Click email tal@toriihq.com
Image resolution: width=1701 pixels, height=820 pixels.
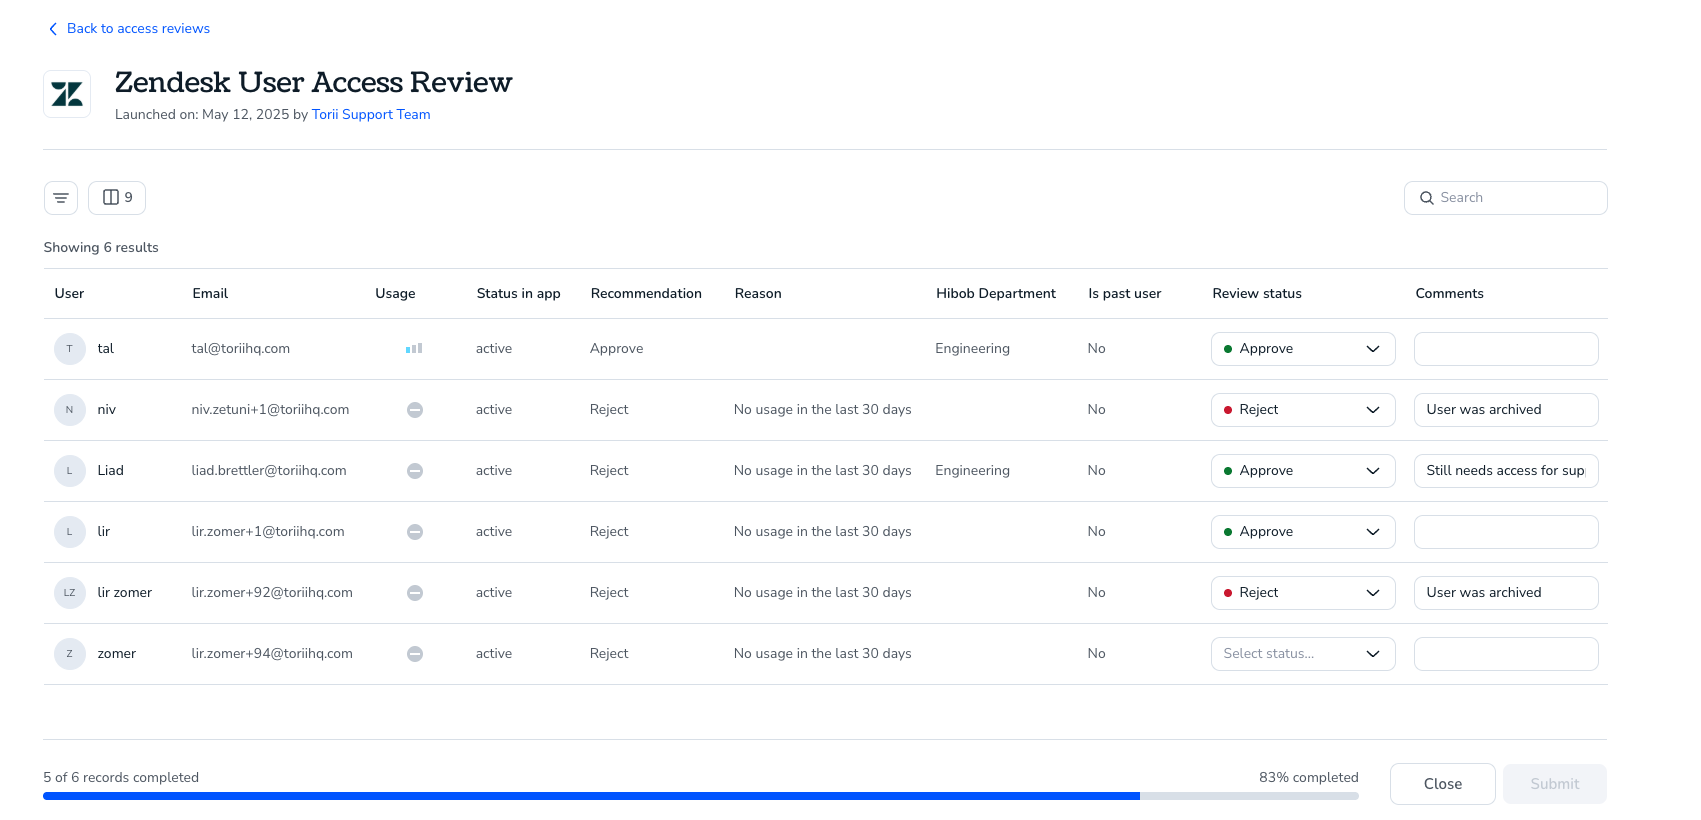pyautogui.click(x=241, y=349)
